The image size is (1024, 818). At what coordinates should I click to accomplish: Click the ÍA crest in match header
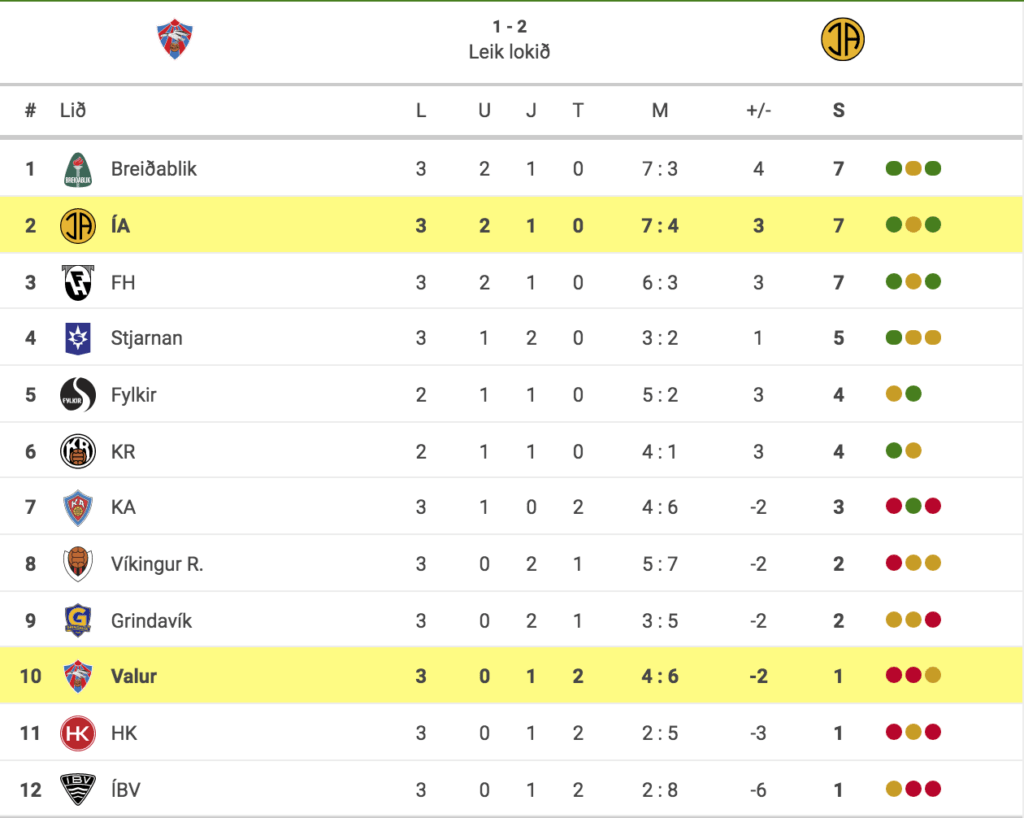click(x=842, y=39)
